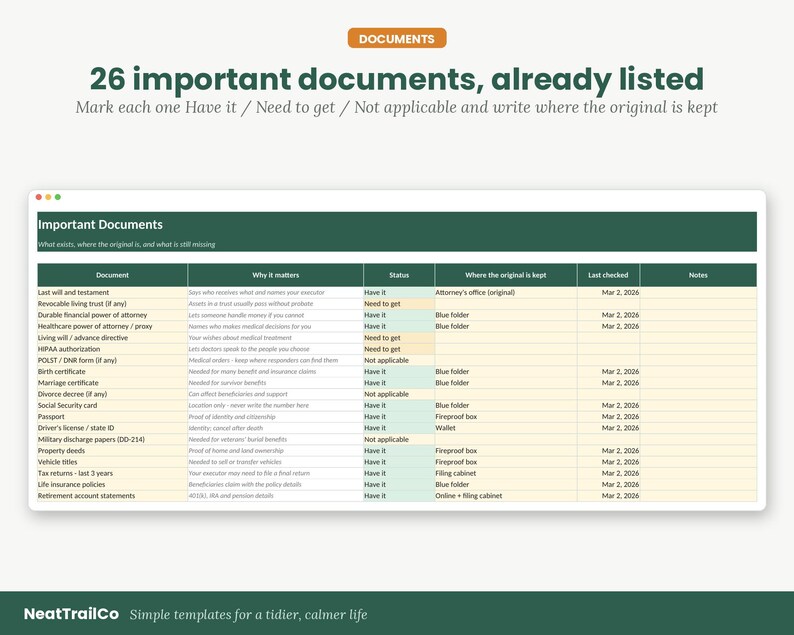This screenshot has height=635, width=794.
Task: Open the Have it status for Retirement account statements
Action: [399, 496]
